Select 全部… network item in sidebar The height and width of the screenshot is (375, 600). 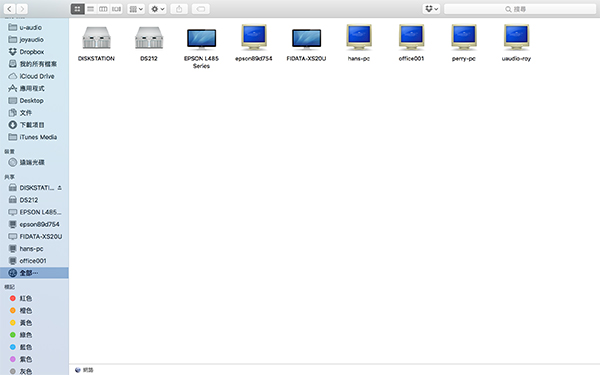[x=34, y=273]
